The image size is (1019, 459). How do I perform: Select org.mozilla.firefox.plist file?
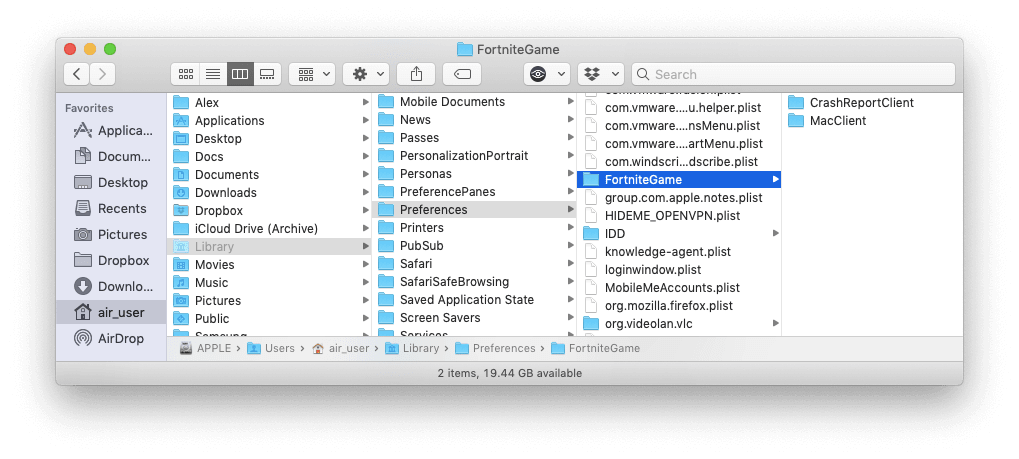pos(679,306)
